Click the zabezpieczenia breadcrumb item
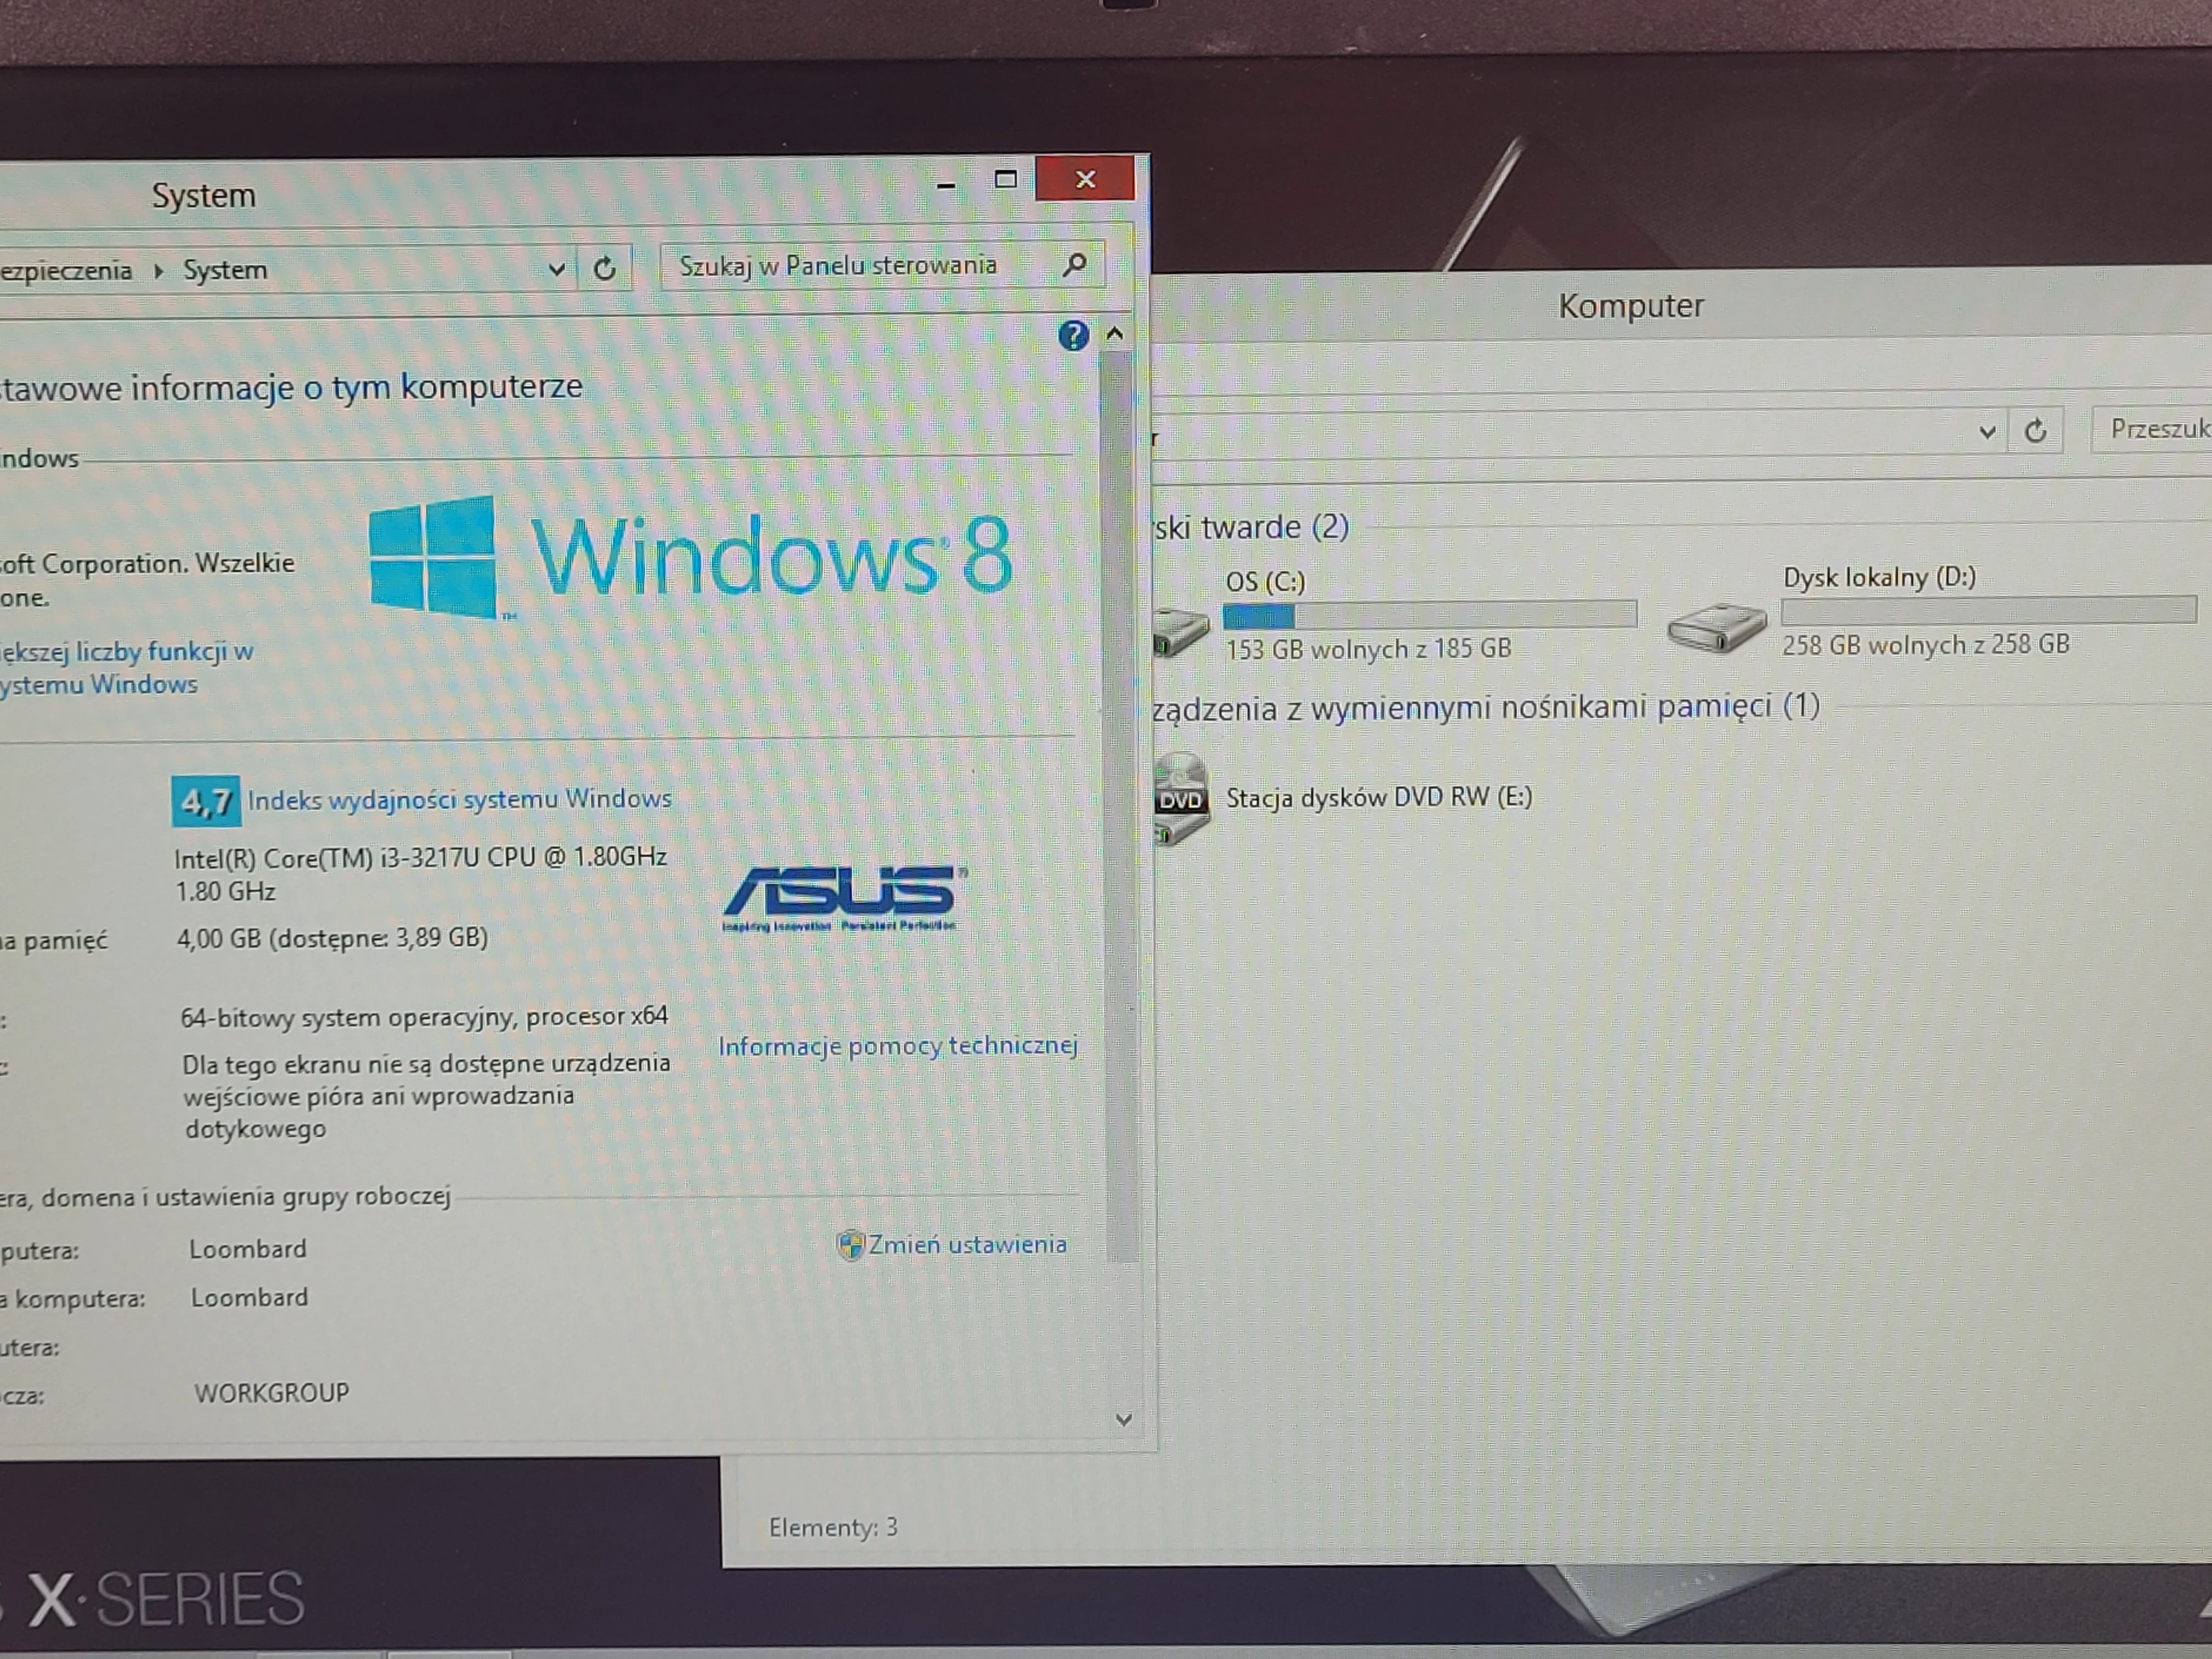This screenshot has height=1659, width=2212. (x=66, y=271)
